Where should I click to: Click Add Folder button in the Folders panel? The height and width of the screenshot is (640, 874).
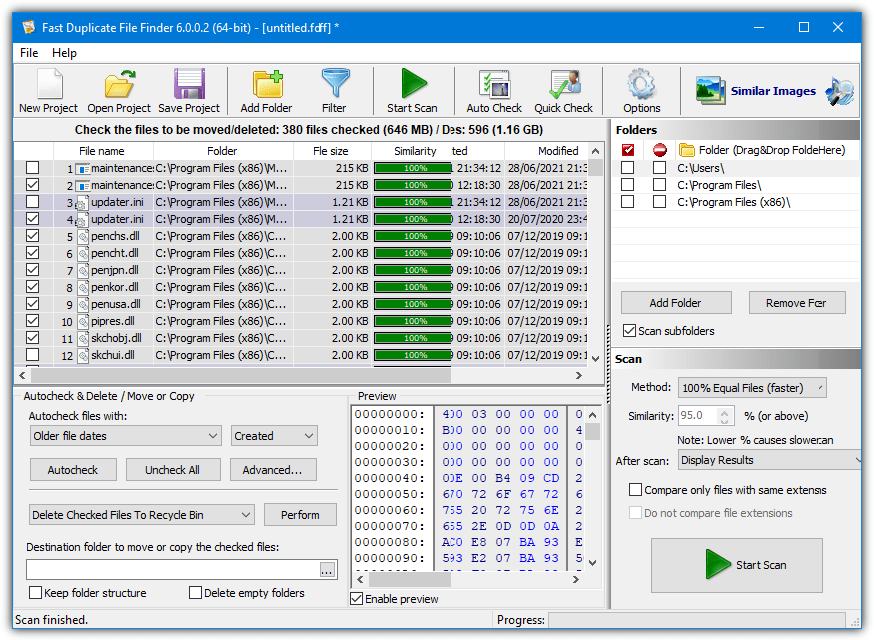676,303
